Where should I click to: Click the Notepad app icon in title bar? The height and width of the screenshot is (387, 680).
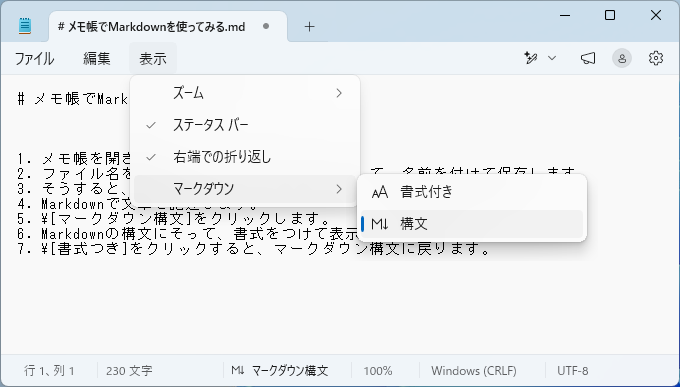(25, 26)
